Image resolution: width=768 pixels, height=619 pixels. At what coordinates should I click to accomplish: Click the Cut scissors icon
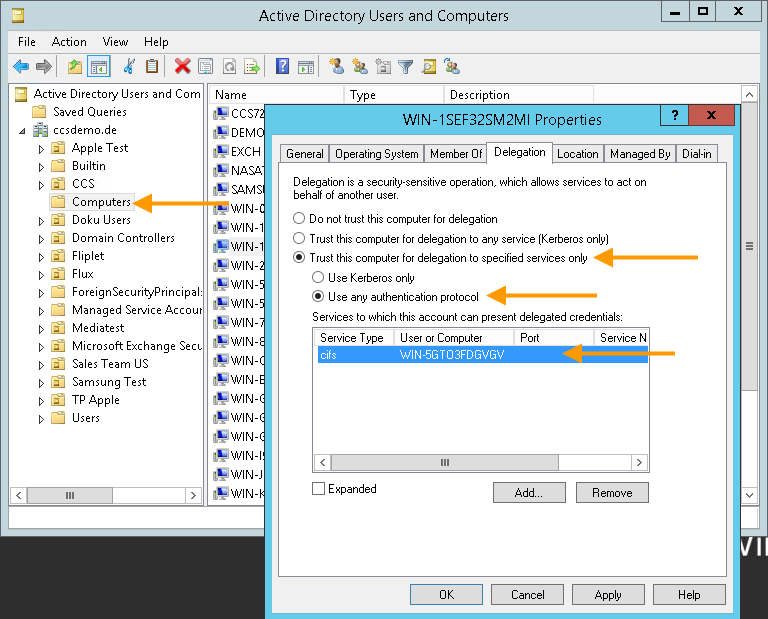pos(129,66)
